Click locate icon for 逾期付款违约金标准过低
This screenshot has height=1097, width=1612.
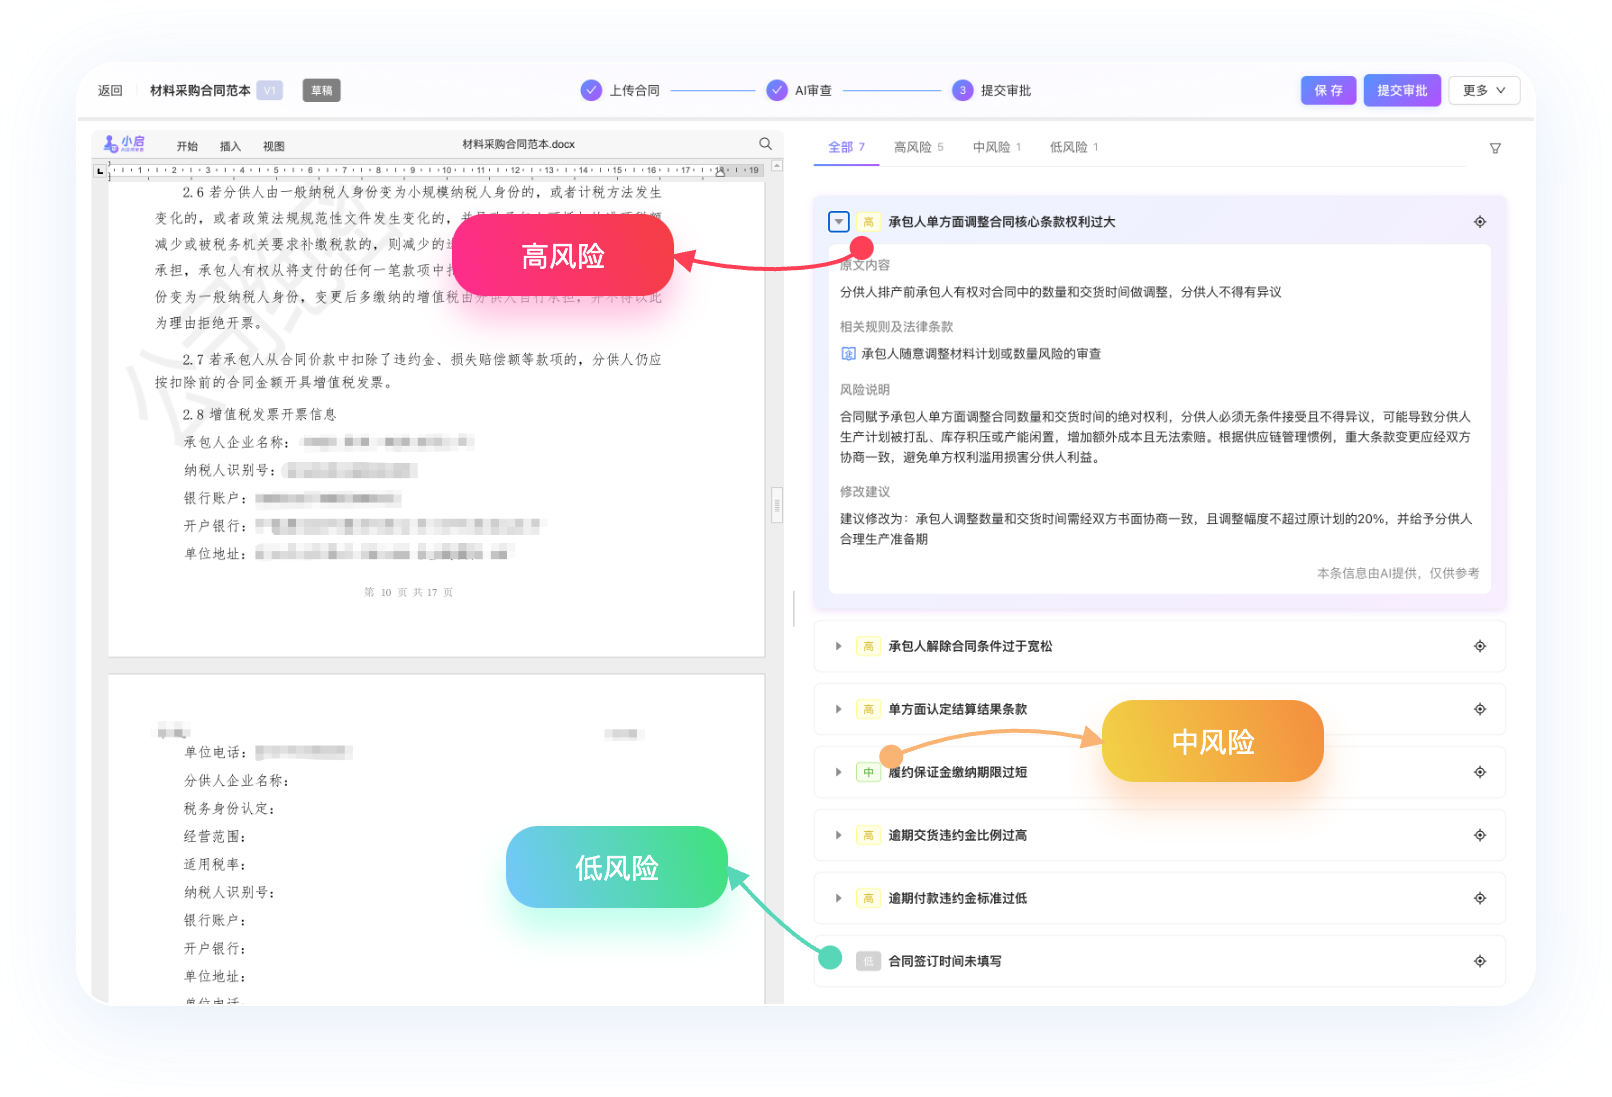1480,899
